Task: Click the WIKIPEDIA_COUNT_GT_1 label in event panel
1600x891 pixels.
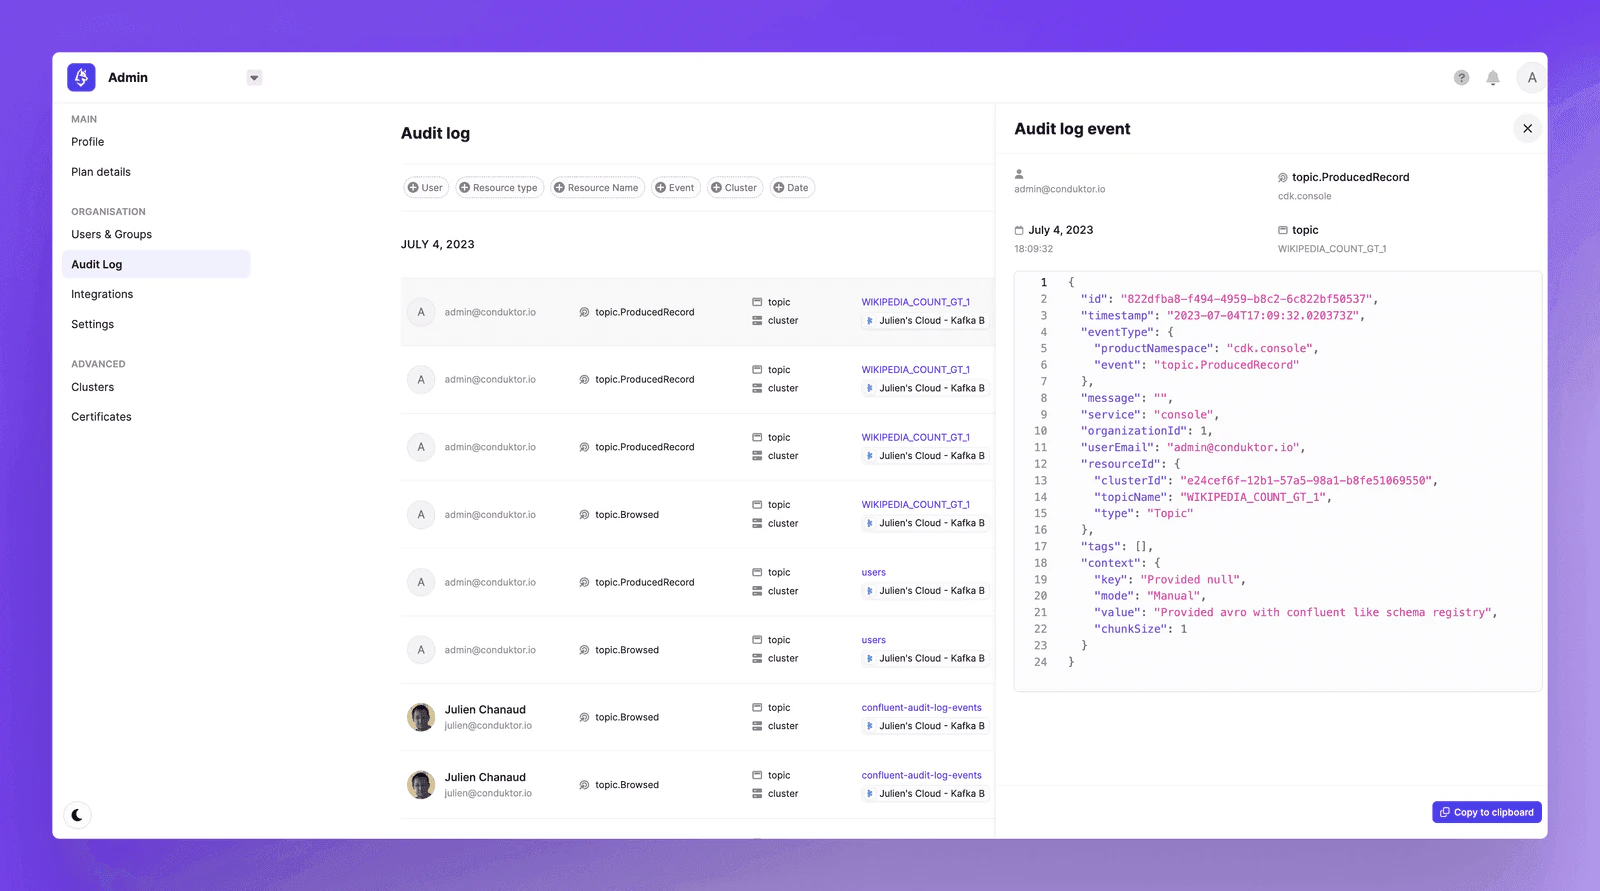Action: [x=1332, y=249]
